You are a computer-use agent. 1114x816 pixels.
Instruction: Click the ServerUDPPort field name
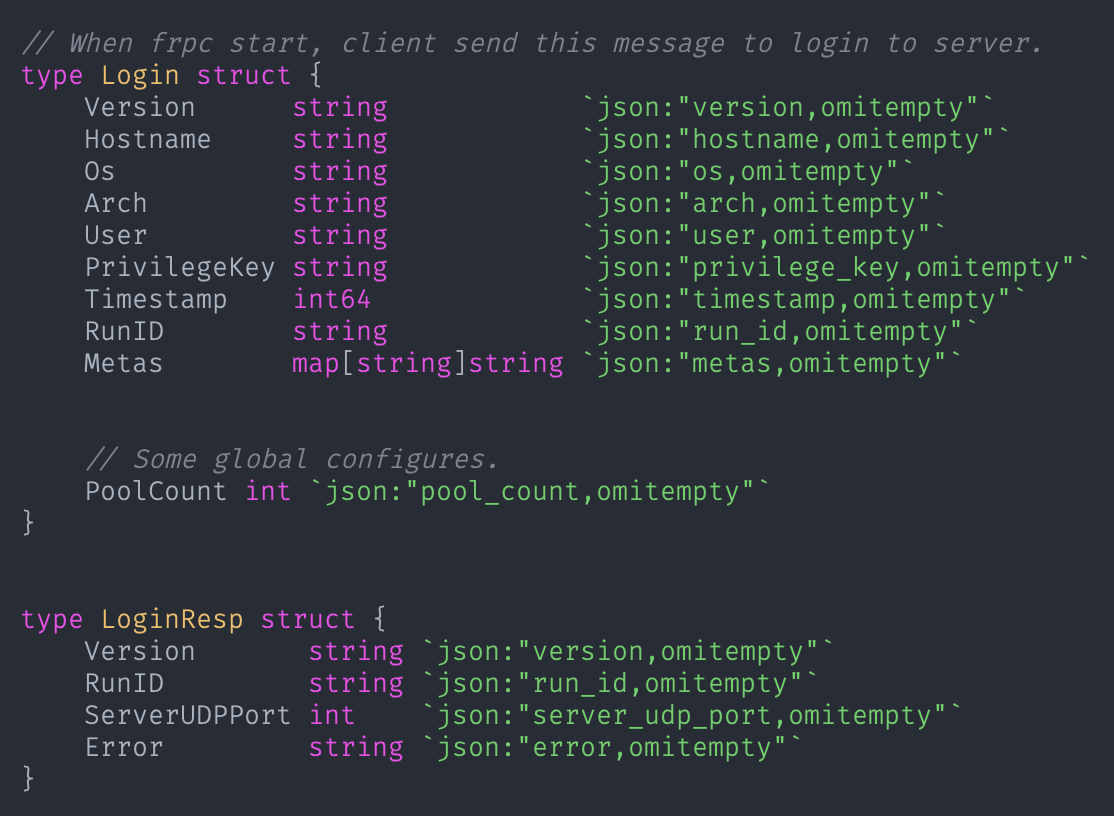pos(188,715)
